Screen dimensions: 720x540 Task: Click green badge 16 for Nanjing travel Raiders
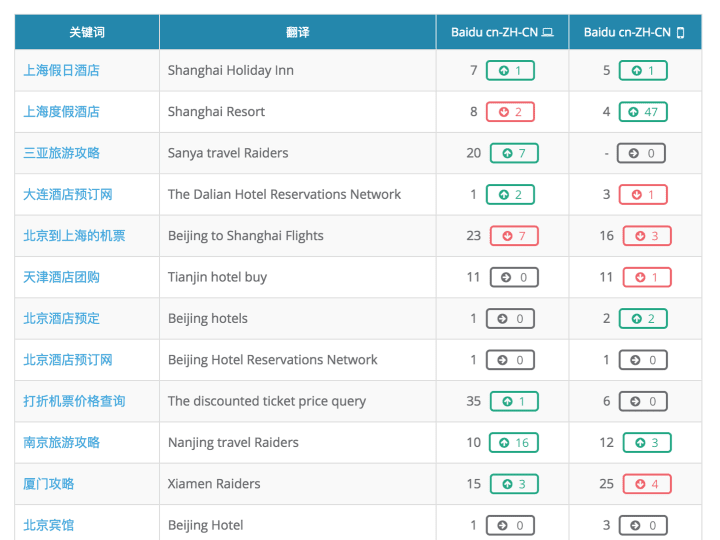pyautogui.click(x=514, y=443)
